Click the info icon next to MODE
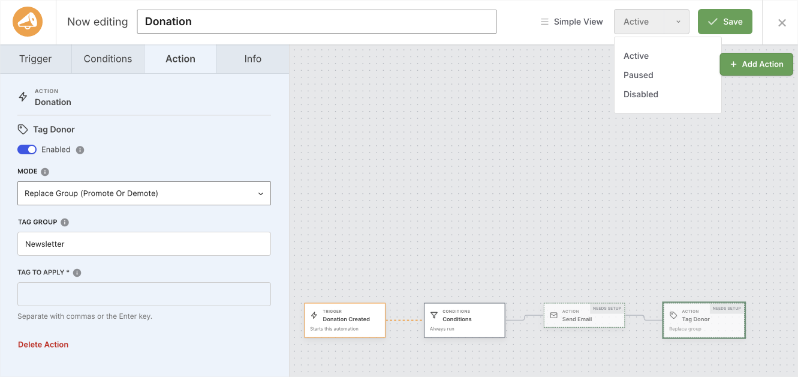The width and height of the screenshot is (798, 377). pyautogui.click(x=45, y=172)
